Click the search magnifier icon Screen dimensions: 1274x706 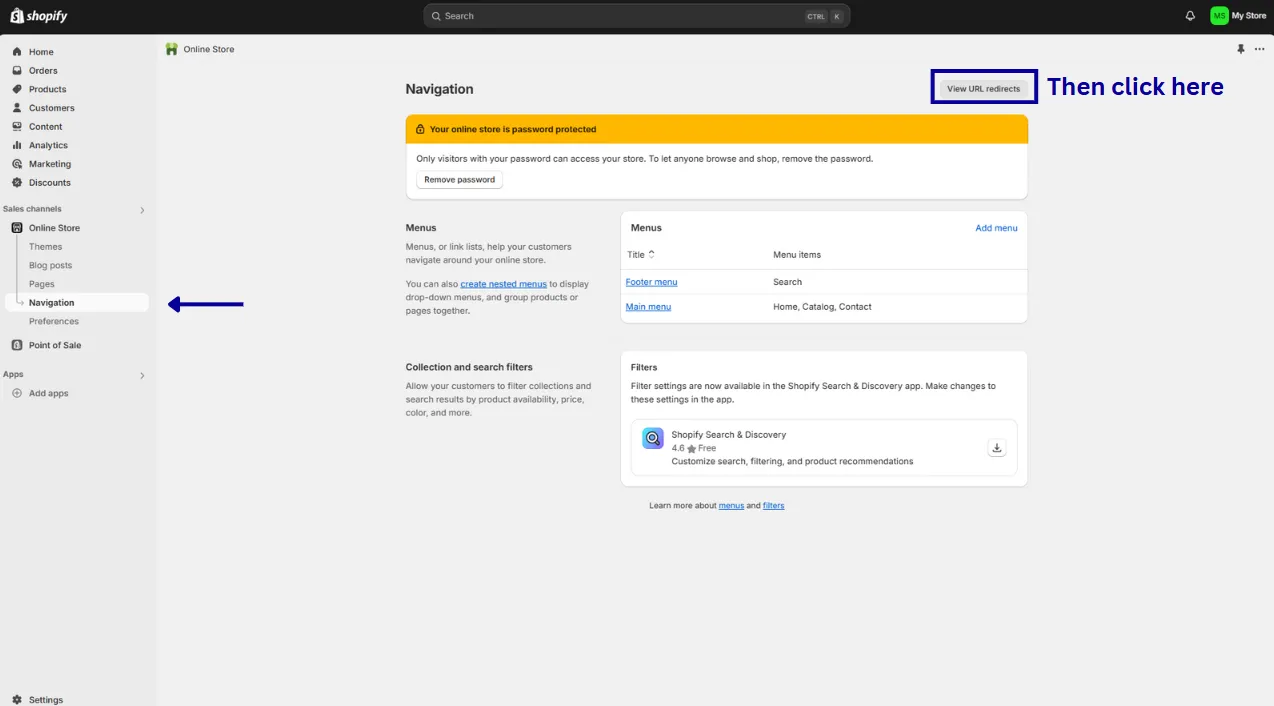pos(437,16)
